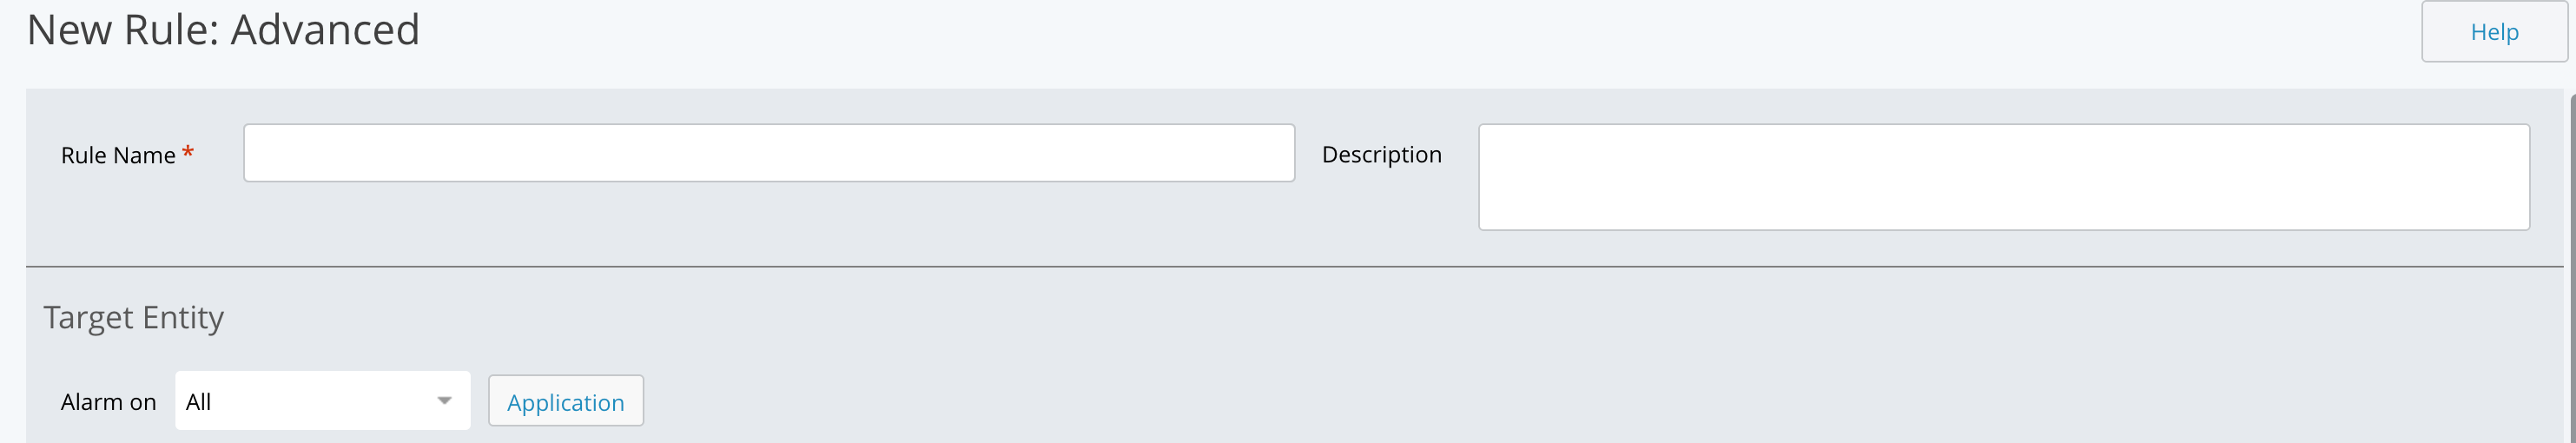Viewport: 2576px width, 443px height.
Task: Click the "New Rule" text in page title
Action: click(x=122, y=30)
